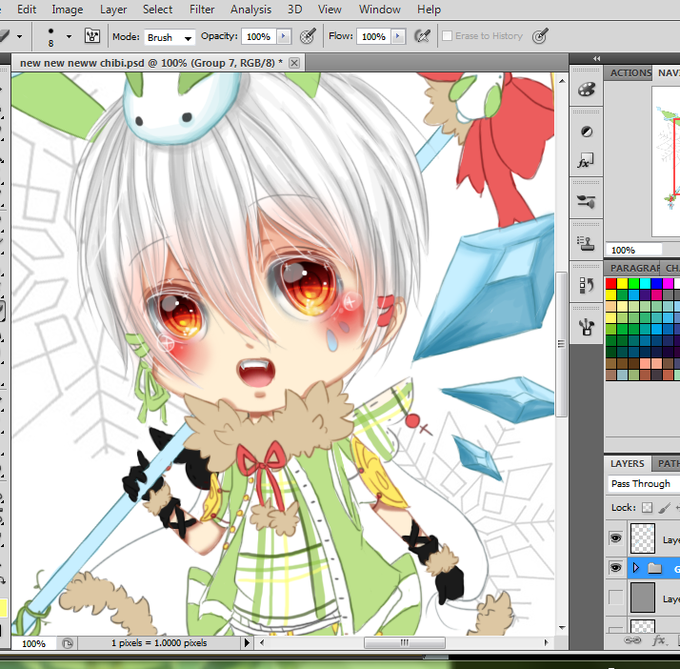Click the status bar zoom 100% field
The height and width of the screenshot is (669, 680).
(x=34, y=643)
